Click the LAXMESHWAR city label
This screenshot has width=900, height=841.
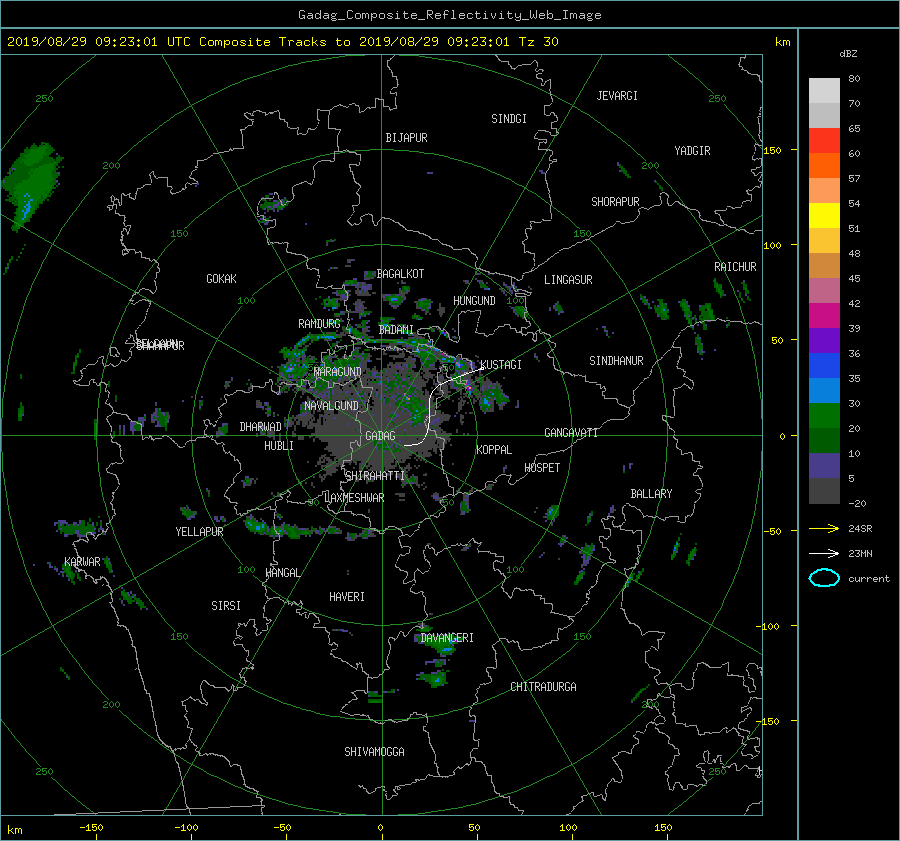[x=354, y=498]
